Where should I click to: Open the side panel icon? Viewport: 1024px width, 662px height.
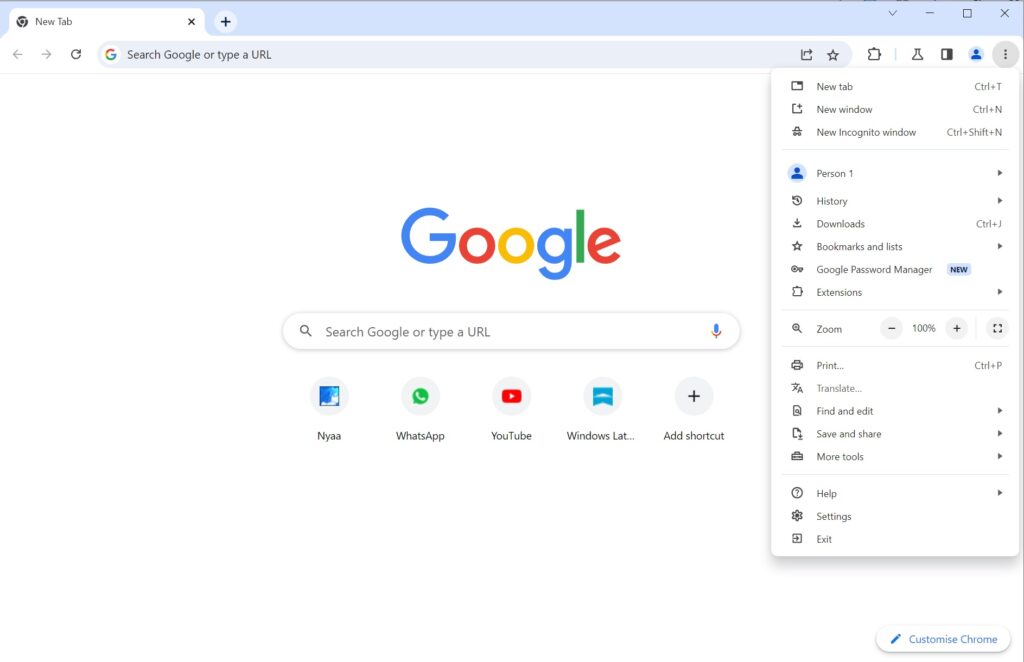946,54
